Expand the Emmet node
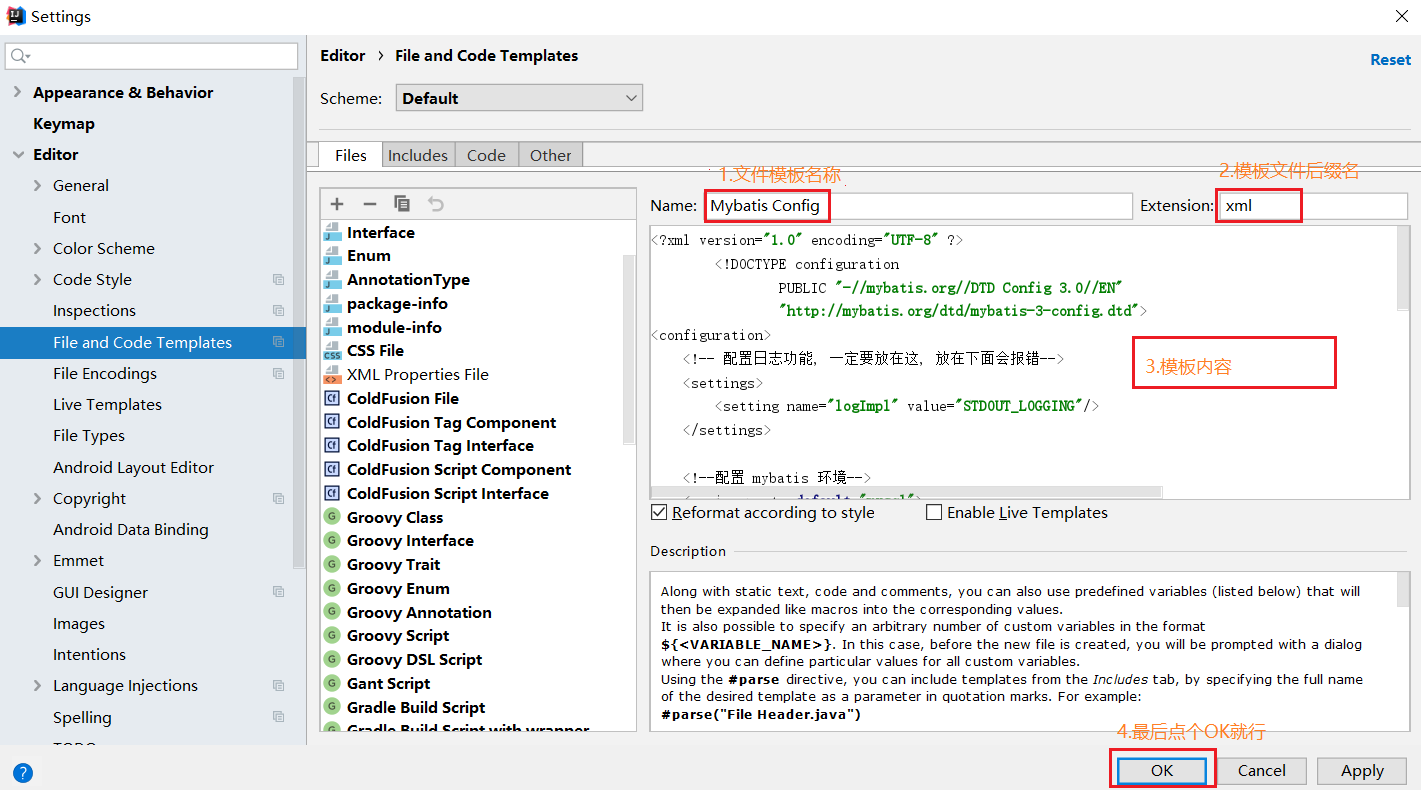 point(38,561)
